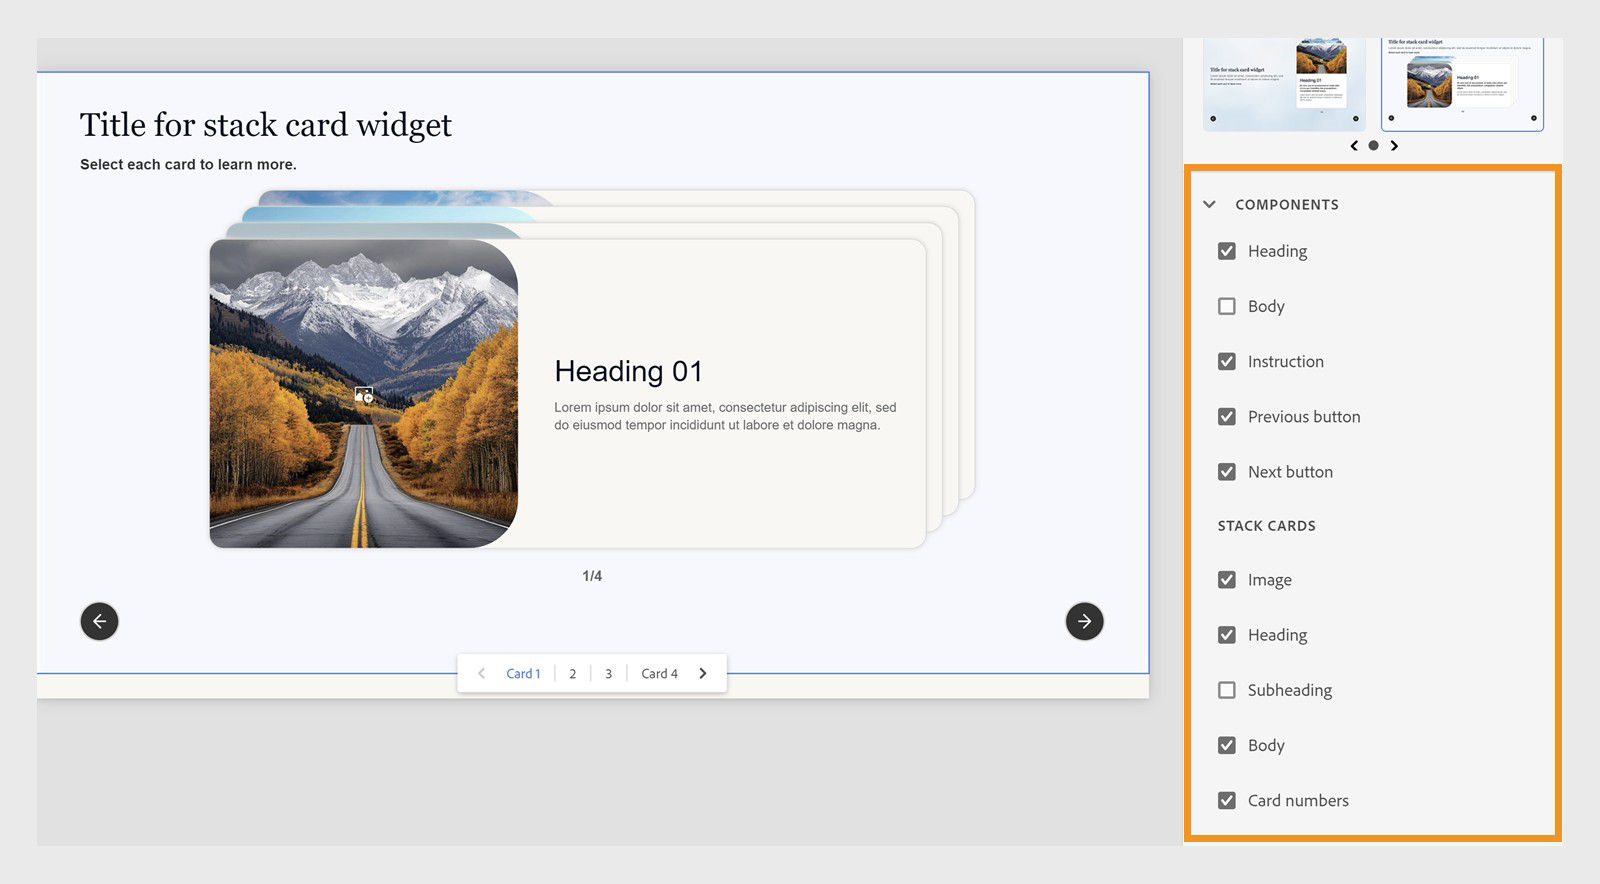Click the mountain road card image
Image resolution: width=1600 pixels, height=884 pixels.
click(364, 393)
